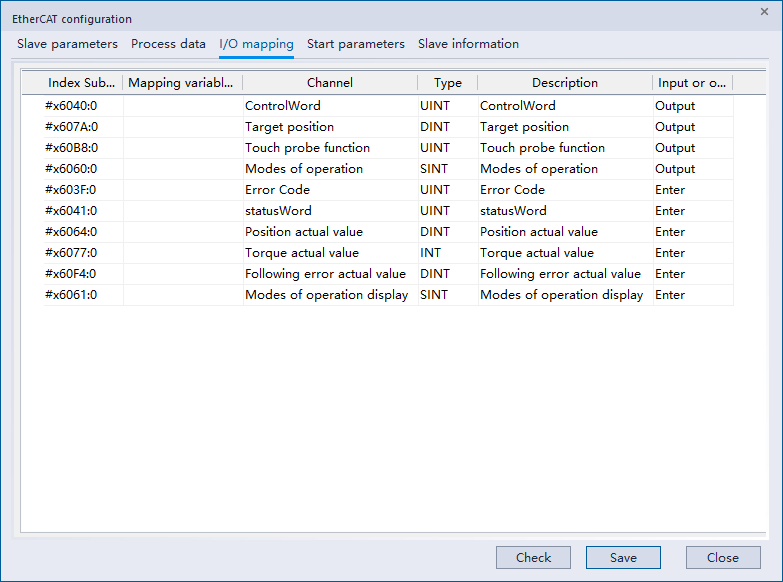Save the EtherCAT configuration
783x582 pixels.
(623, 558)
